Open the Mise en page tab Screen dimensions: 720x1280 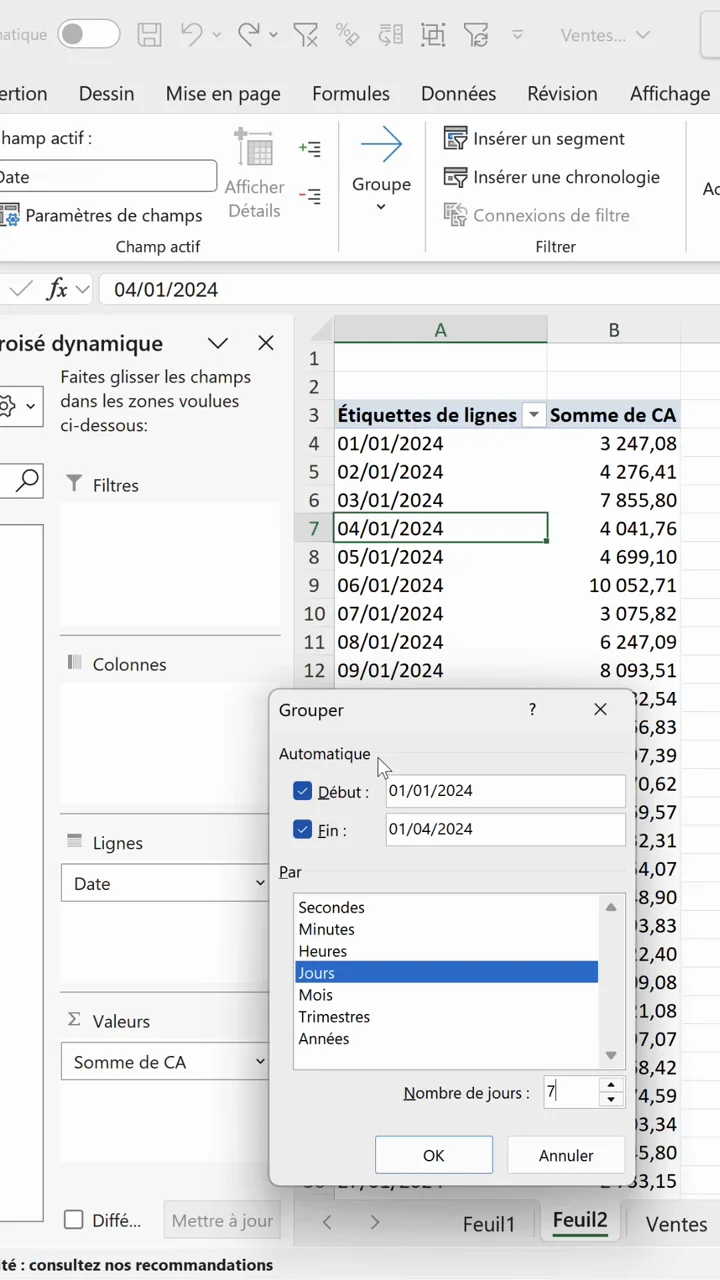click(223, 94)
